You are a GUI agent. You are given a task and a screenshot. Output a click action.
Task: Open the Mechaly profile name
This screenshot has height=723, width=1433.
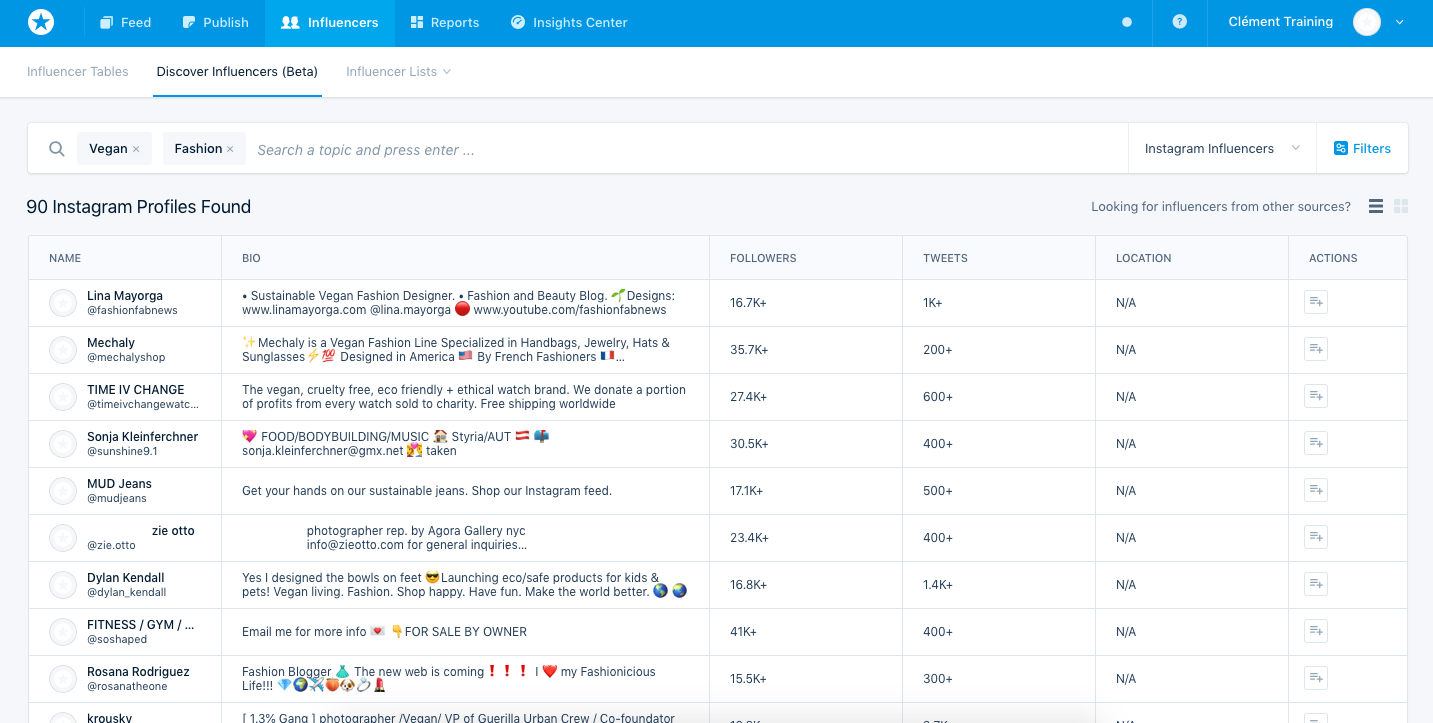[111, 343]
